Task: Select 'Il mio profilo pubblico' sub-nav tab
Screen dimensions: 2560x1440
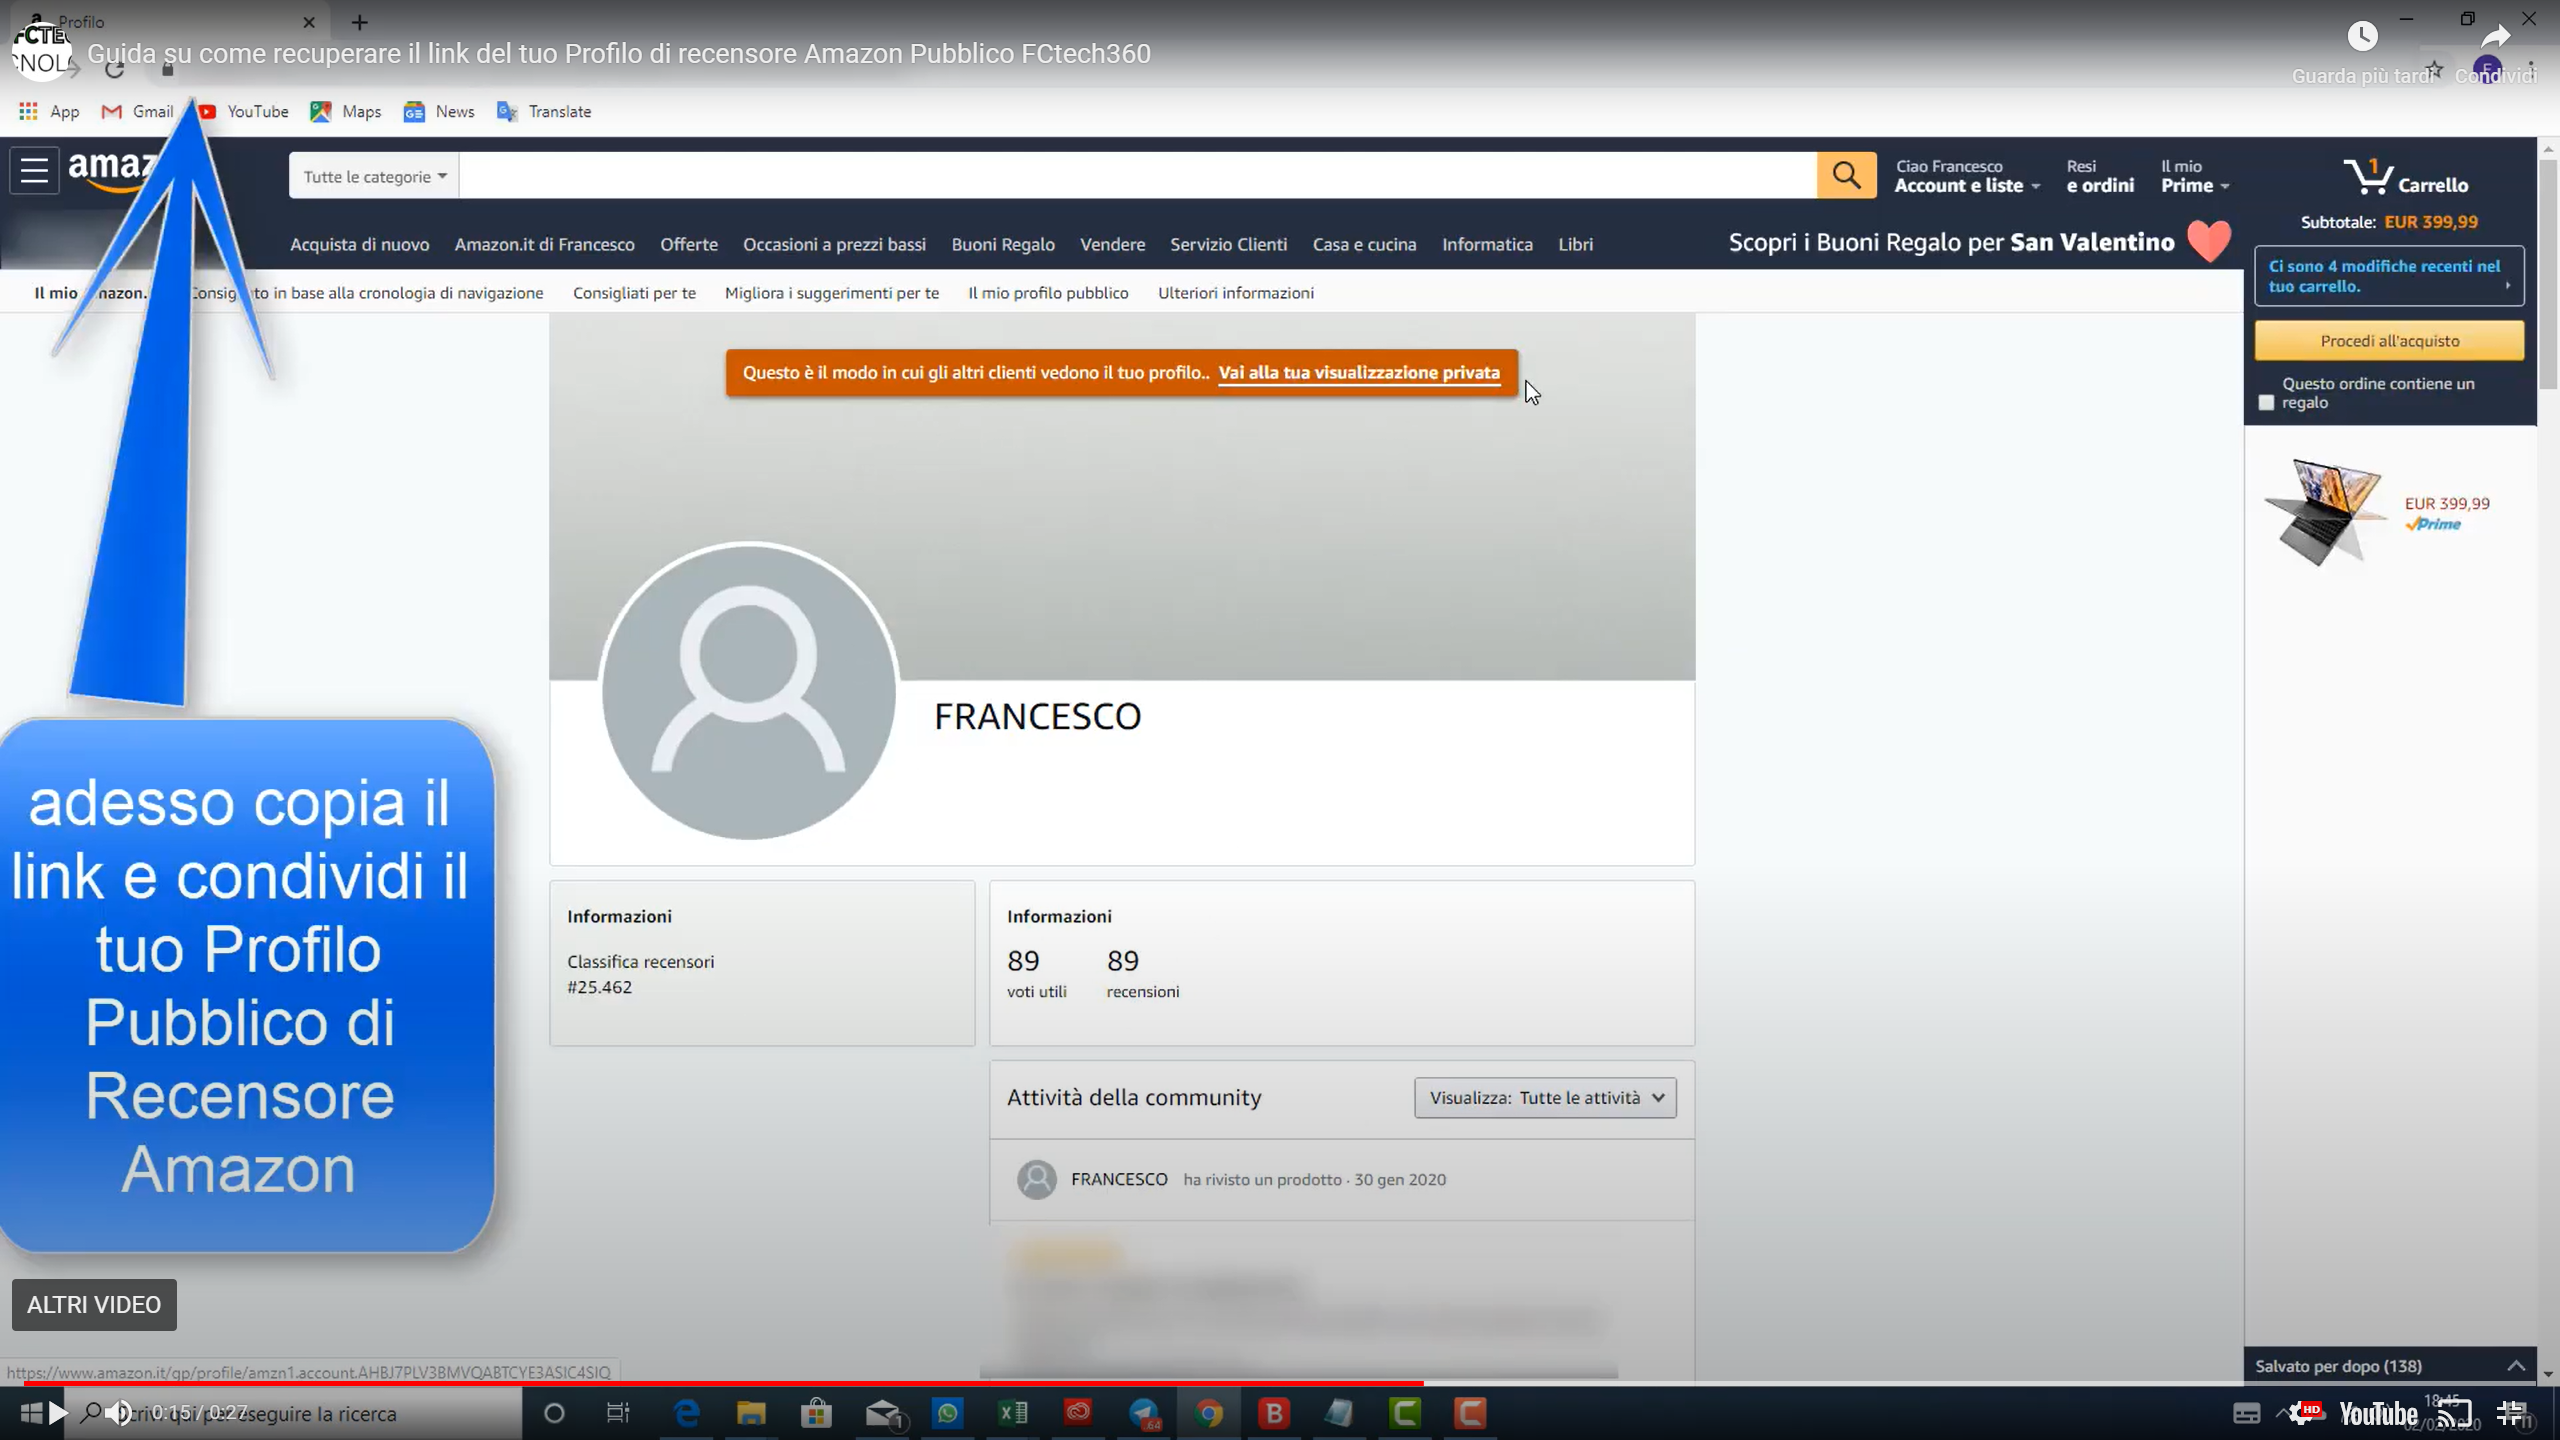Action: (x=1048, y=293)
